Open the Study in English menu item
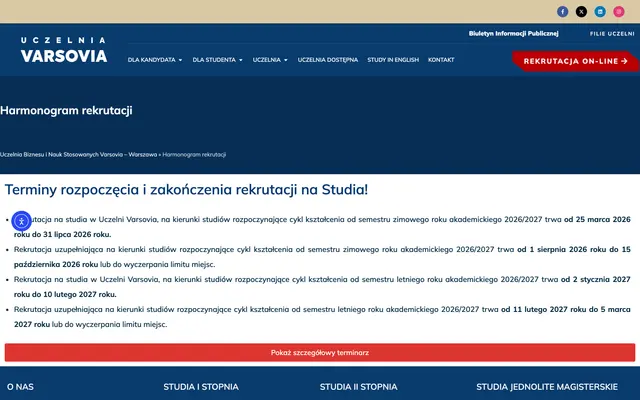The width and height of the screenshot is (640, 400). [x=393, y=60]
